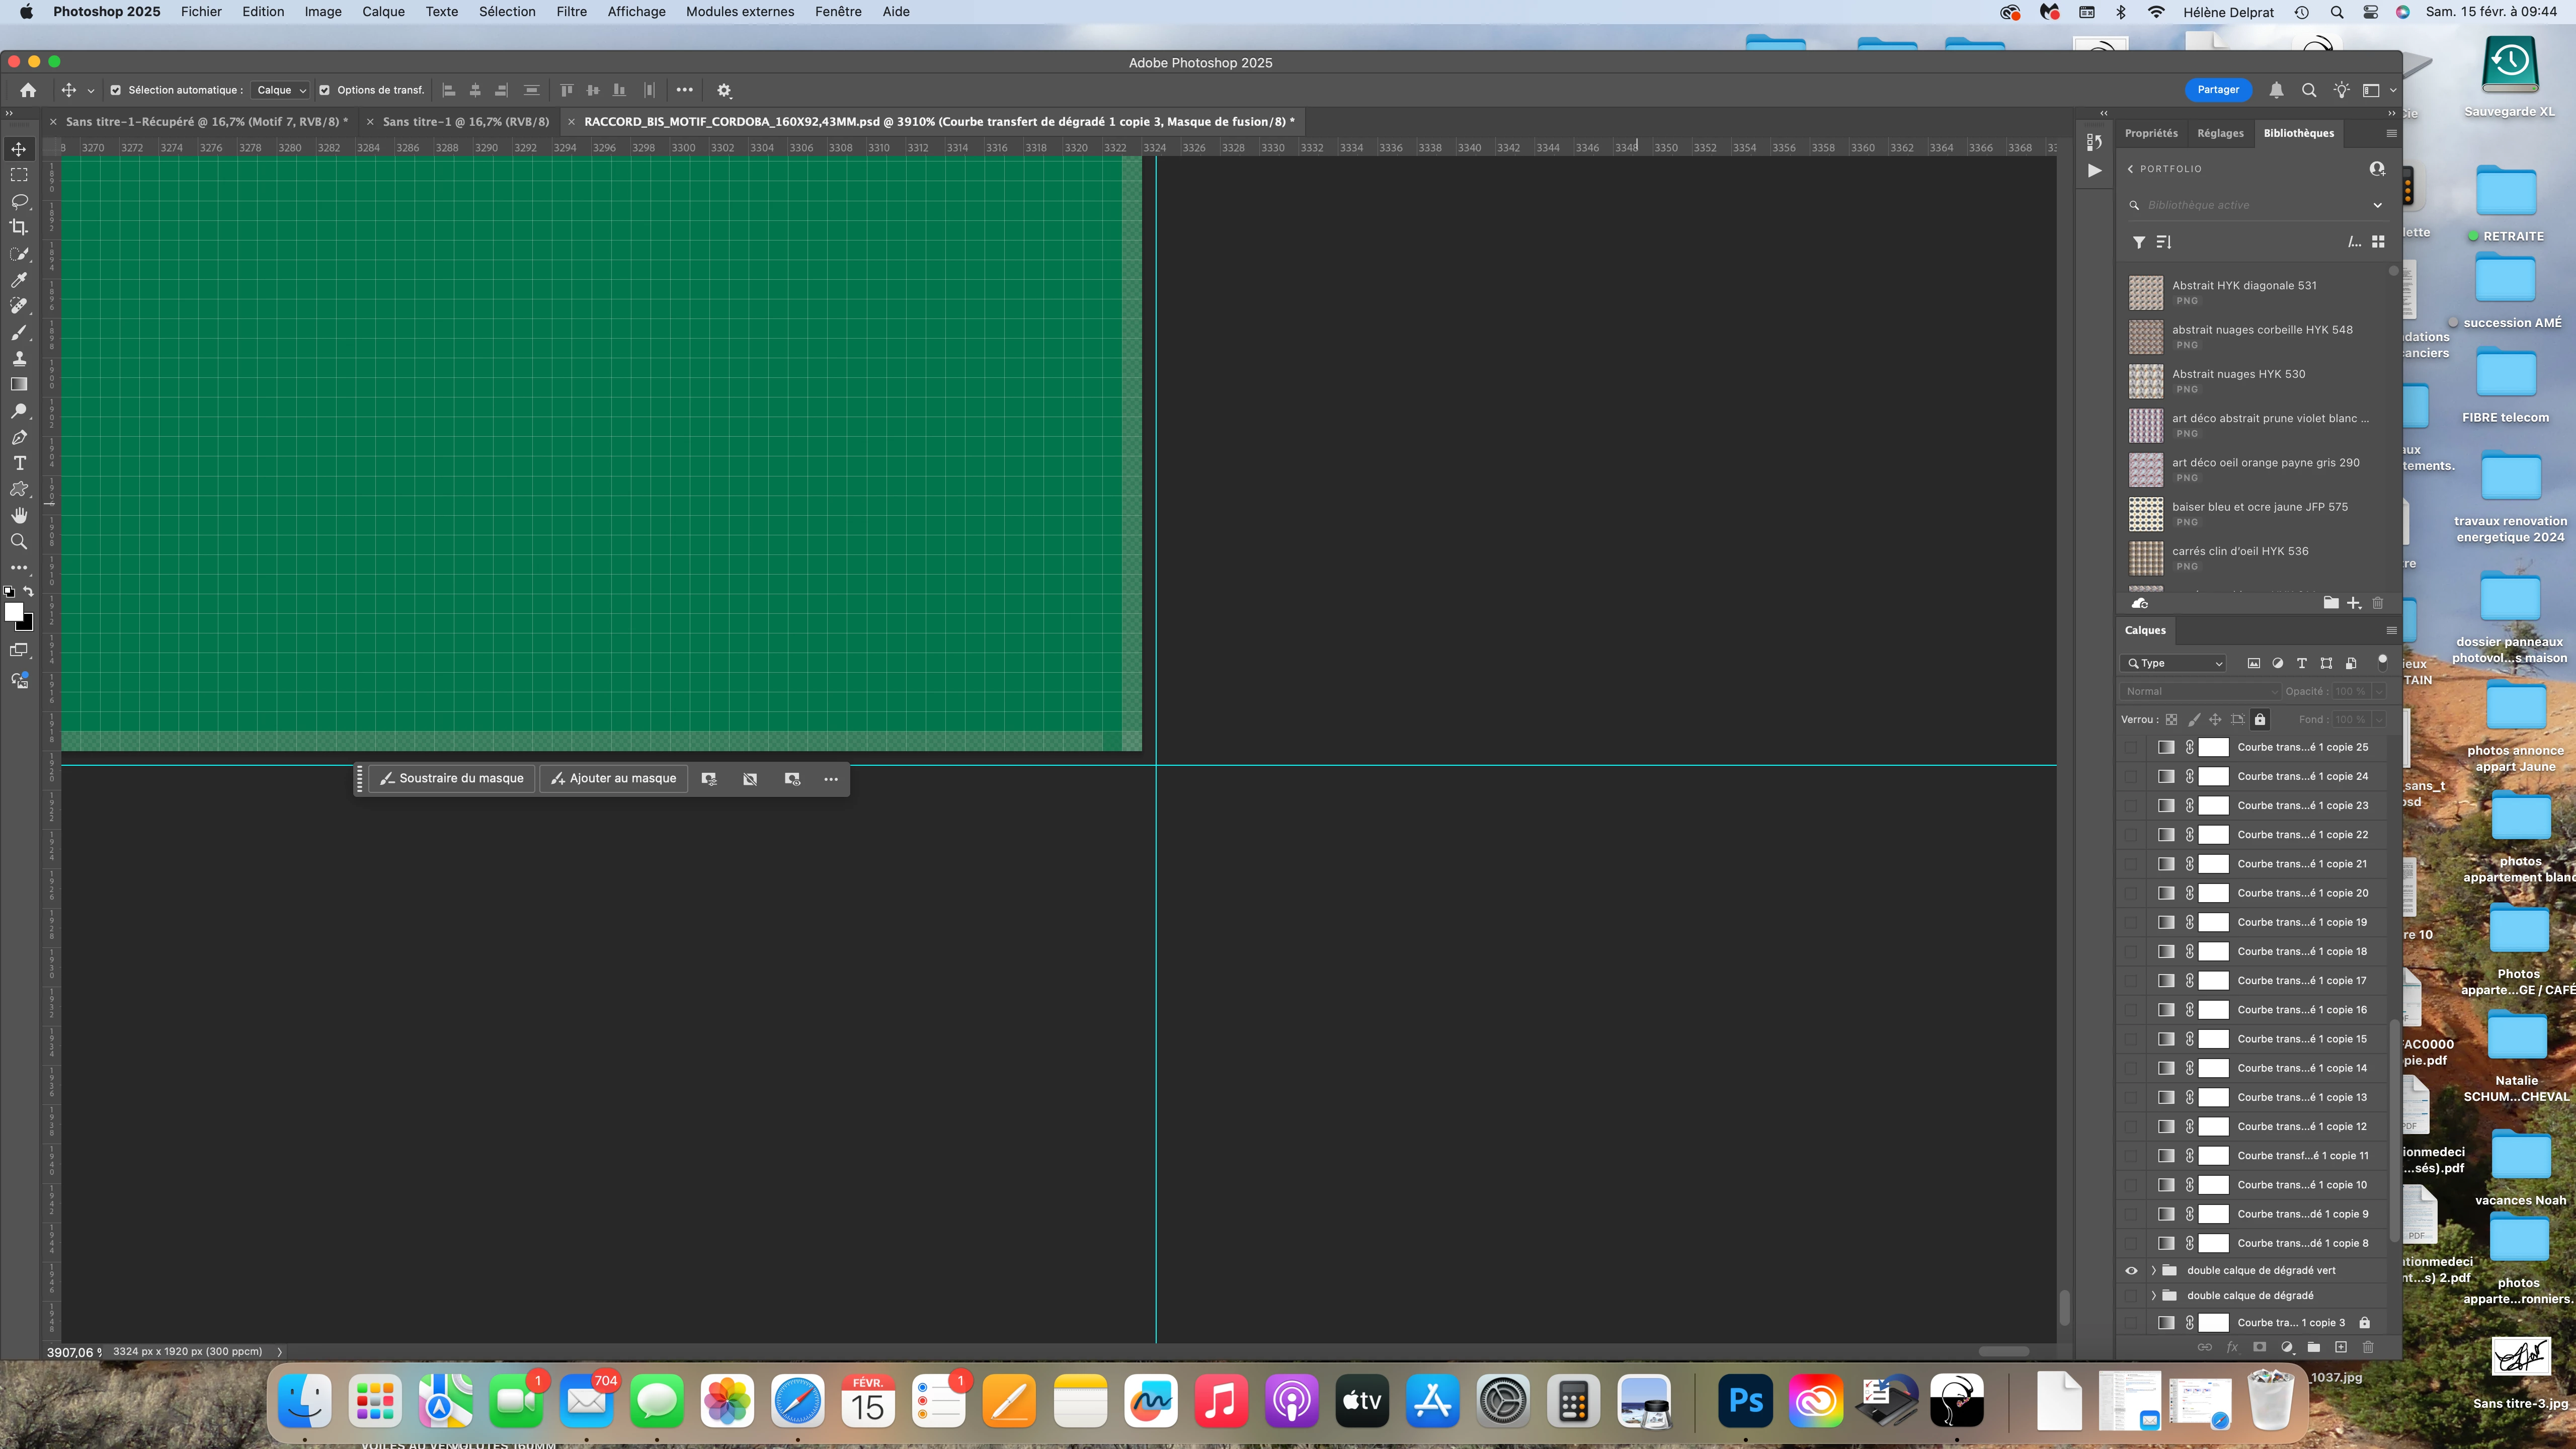The height and width of the screenshot is (1449, 2576).
Task: Click the Pen tool
Action: pos(19,437)
